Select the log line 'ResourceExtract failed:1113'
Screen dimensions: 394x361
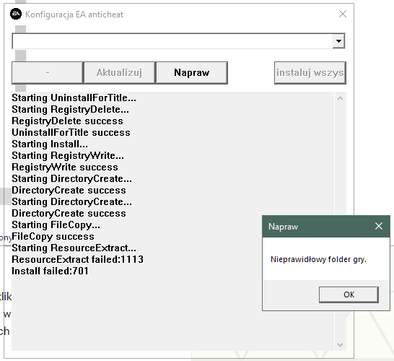78,260
